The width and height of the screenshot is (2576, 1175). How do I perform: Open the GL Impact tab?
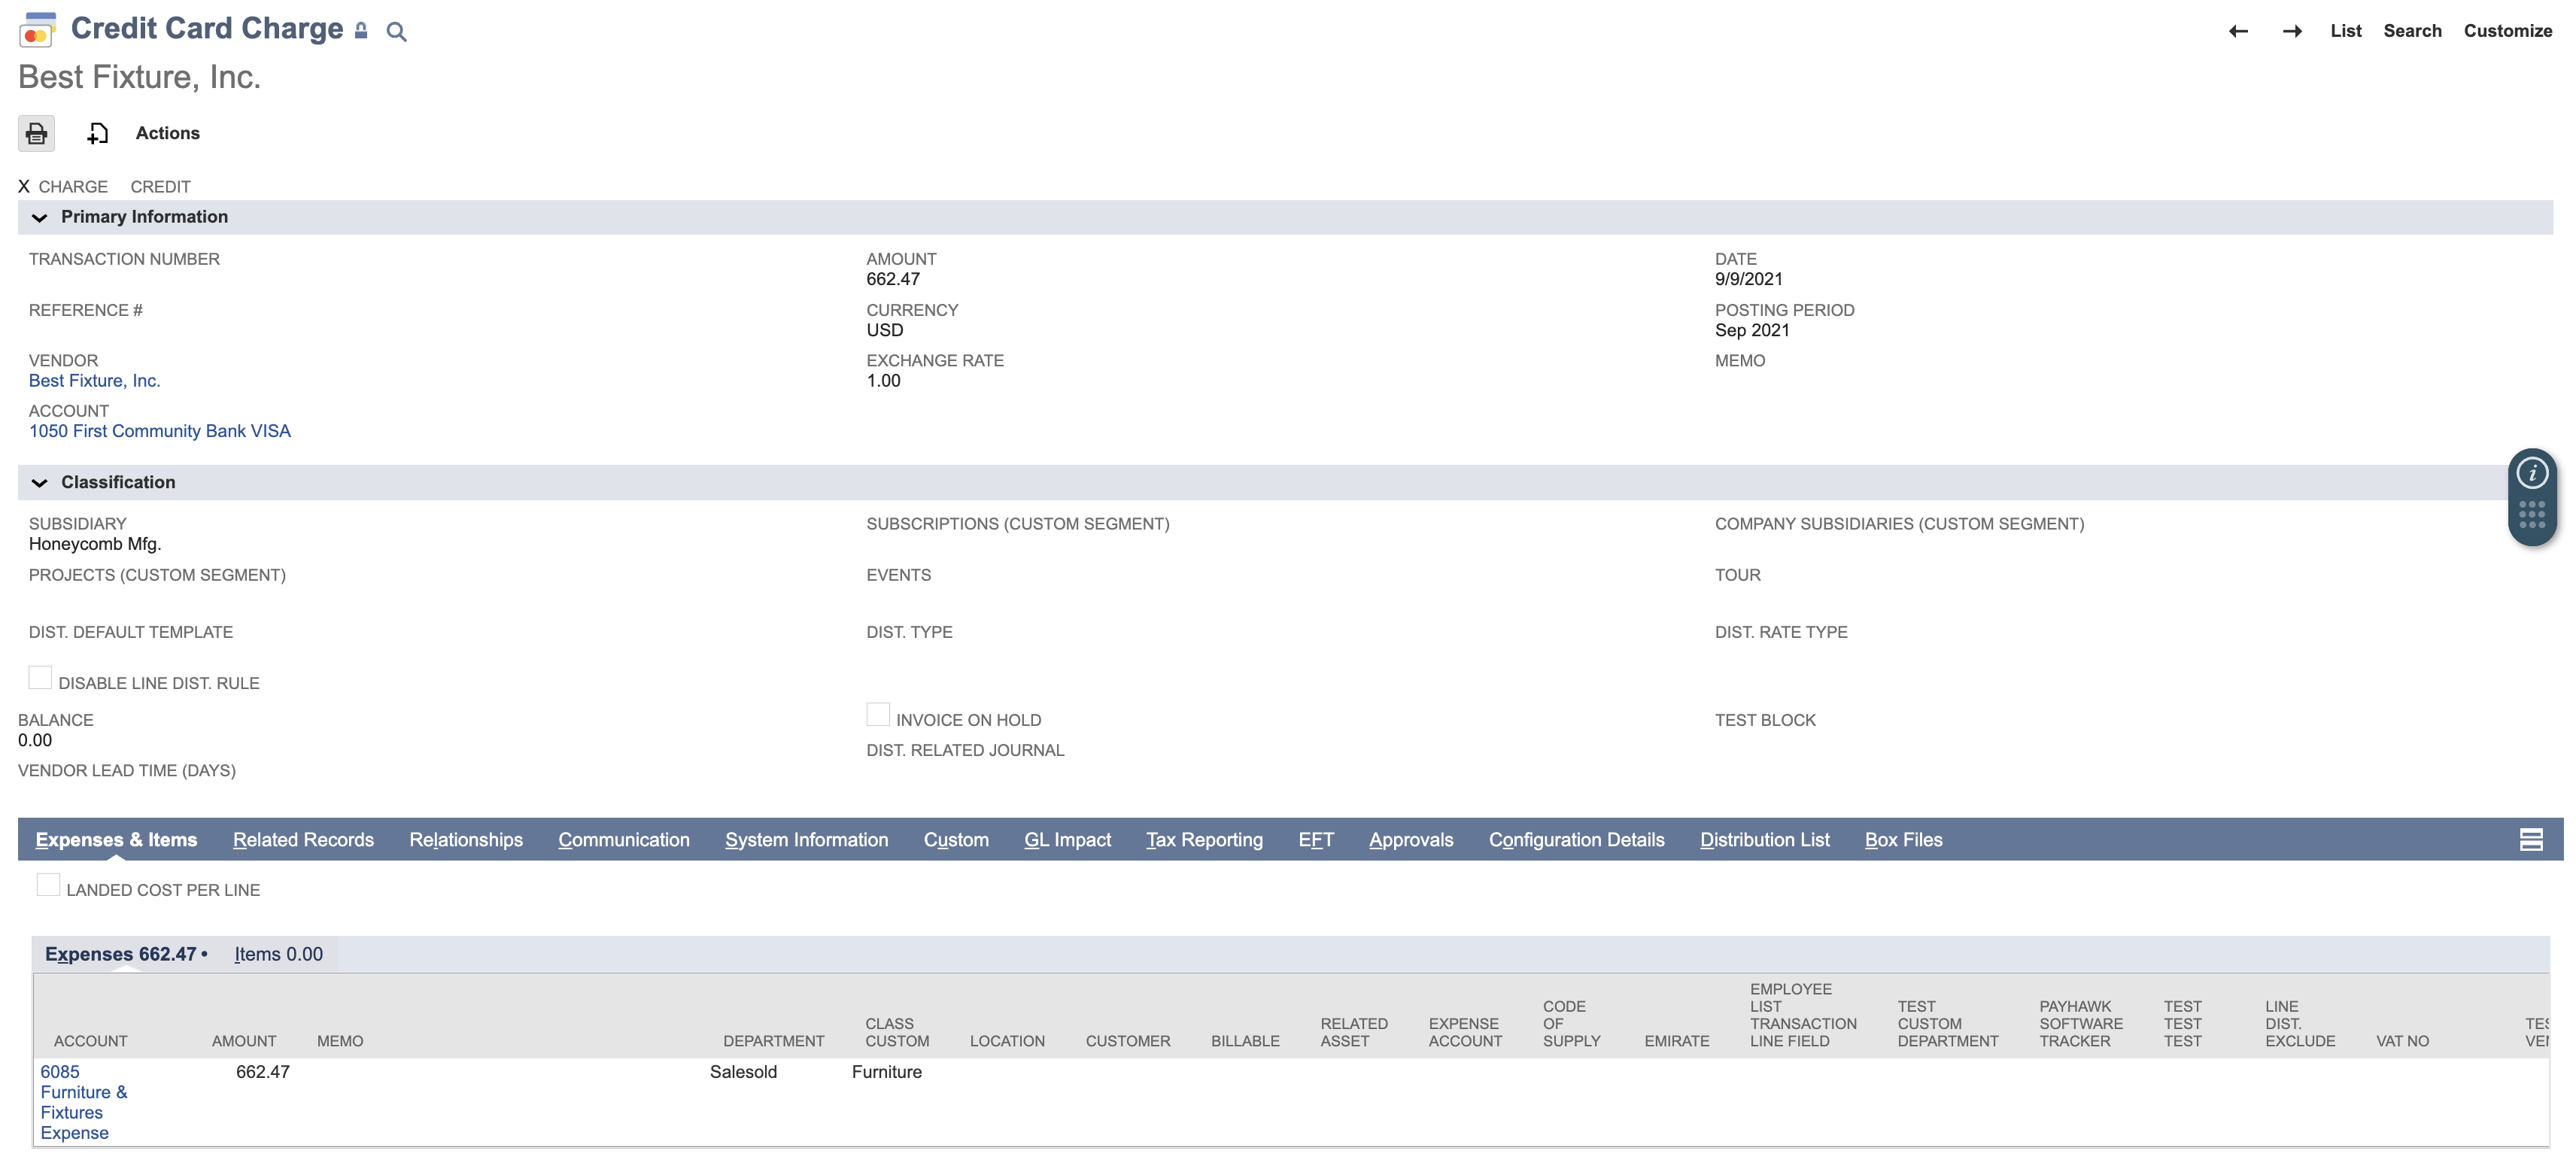(1067, 840)
